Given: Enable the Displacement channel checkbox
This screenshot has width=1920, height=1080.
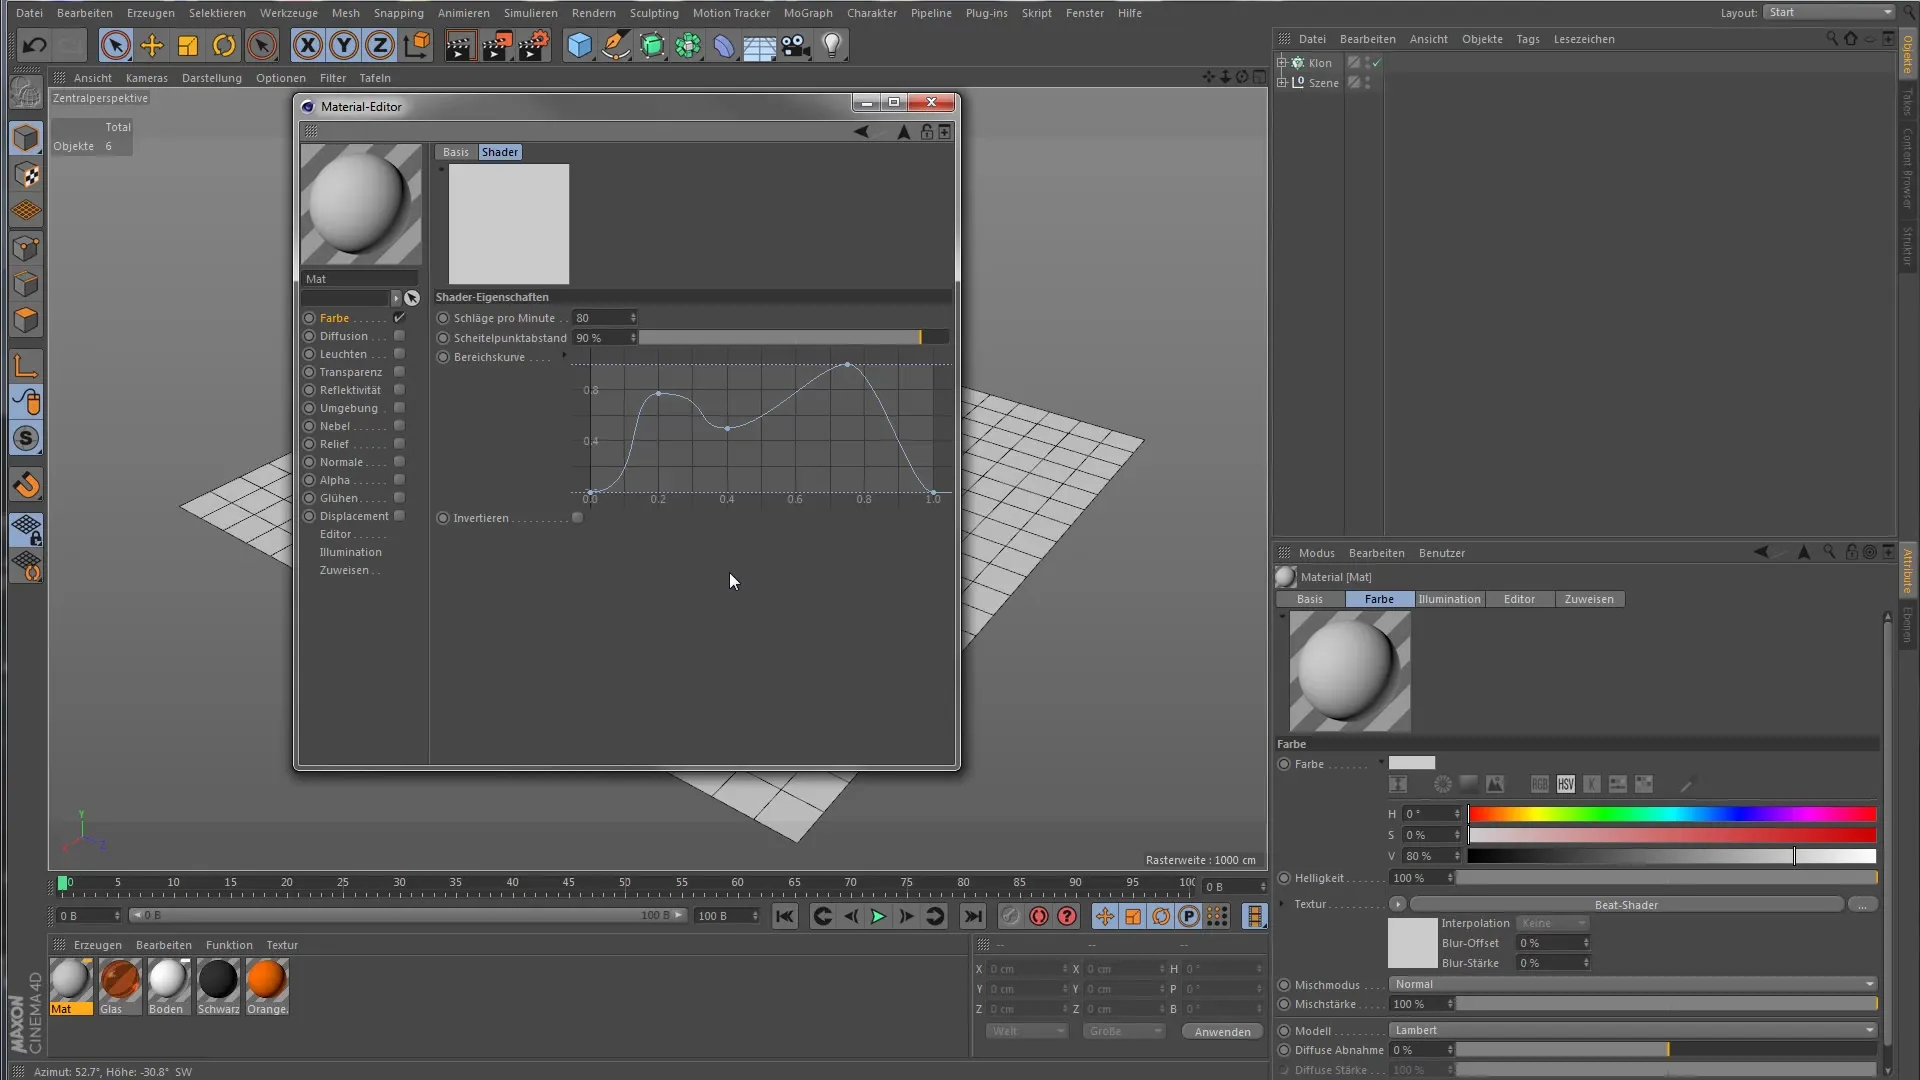Looking at the screenshot, I should pyautogui.click(x=399, y=516).
